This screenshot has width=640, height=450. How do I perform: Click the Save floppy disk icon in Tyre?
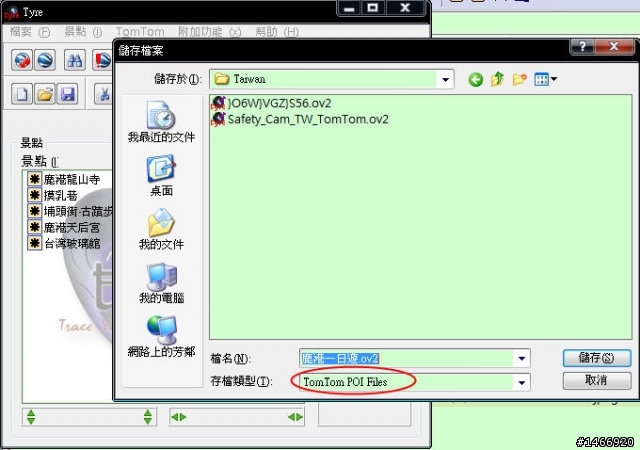point(67,94)
